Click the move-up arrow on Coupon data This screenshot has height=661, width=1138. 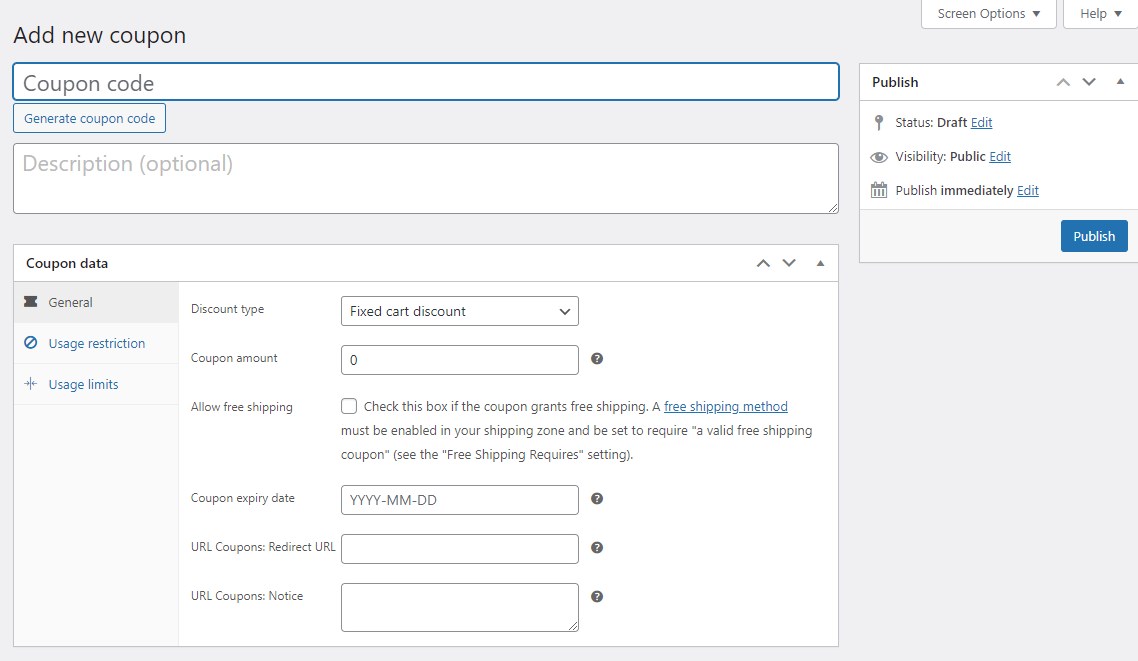pyautogui.click(x=763, y=262)
